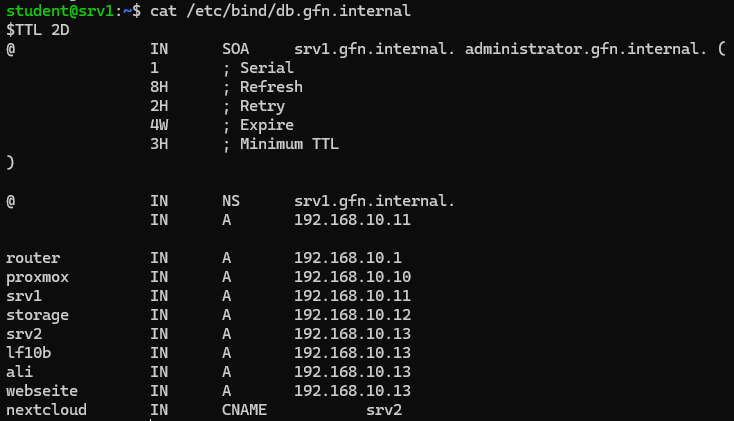
Task: Click the 4W Expire value
Action: click(x=158, y=125)
